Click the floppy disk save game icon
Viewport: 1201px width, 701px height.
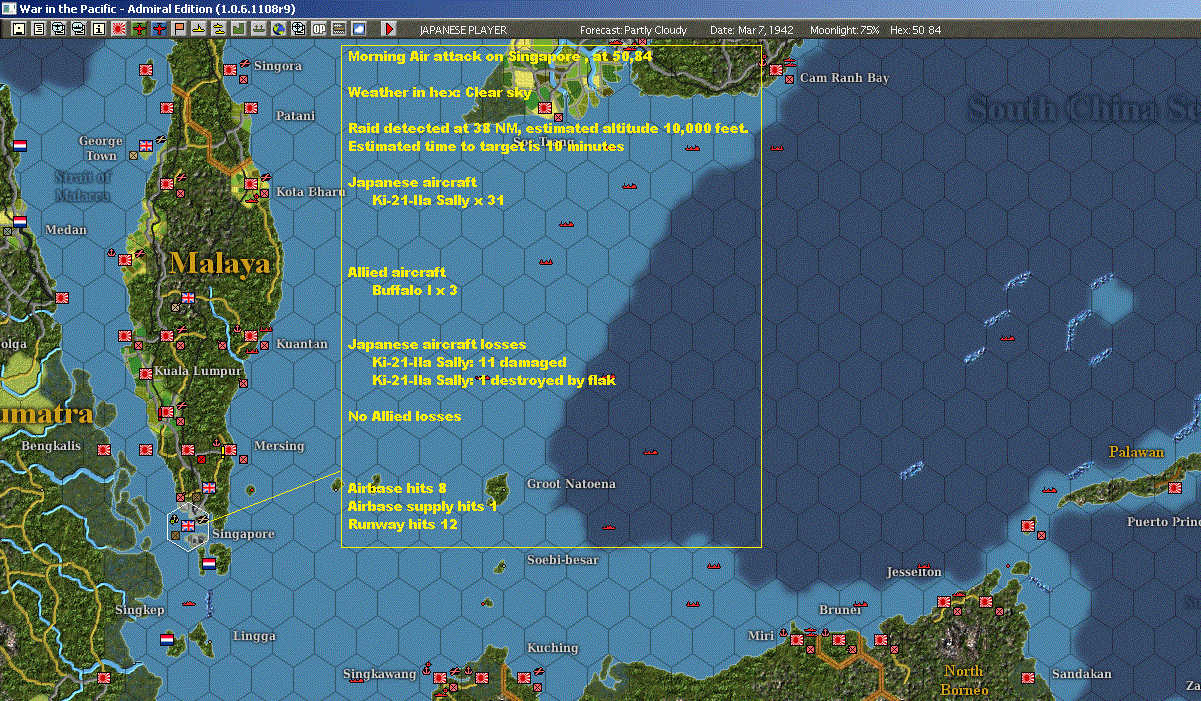[18, 30]
